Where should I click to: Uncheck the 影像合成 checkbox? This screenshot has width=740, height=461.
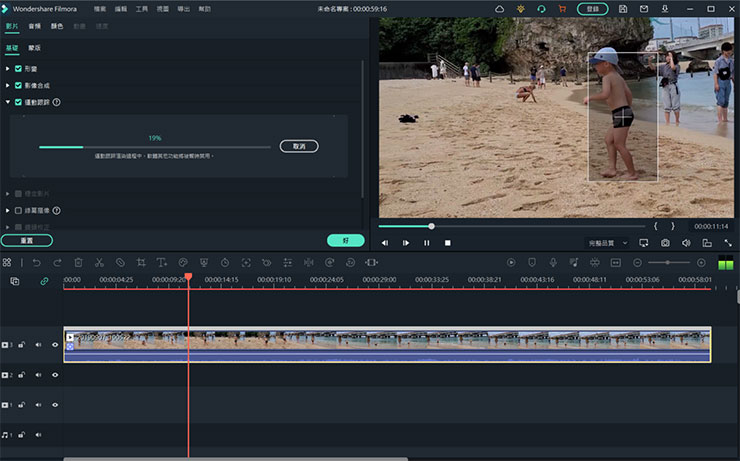coord(18,85)
